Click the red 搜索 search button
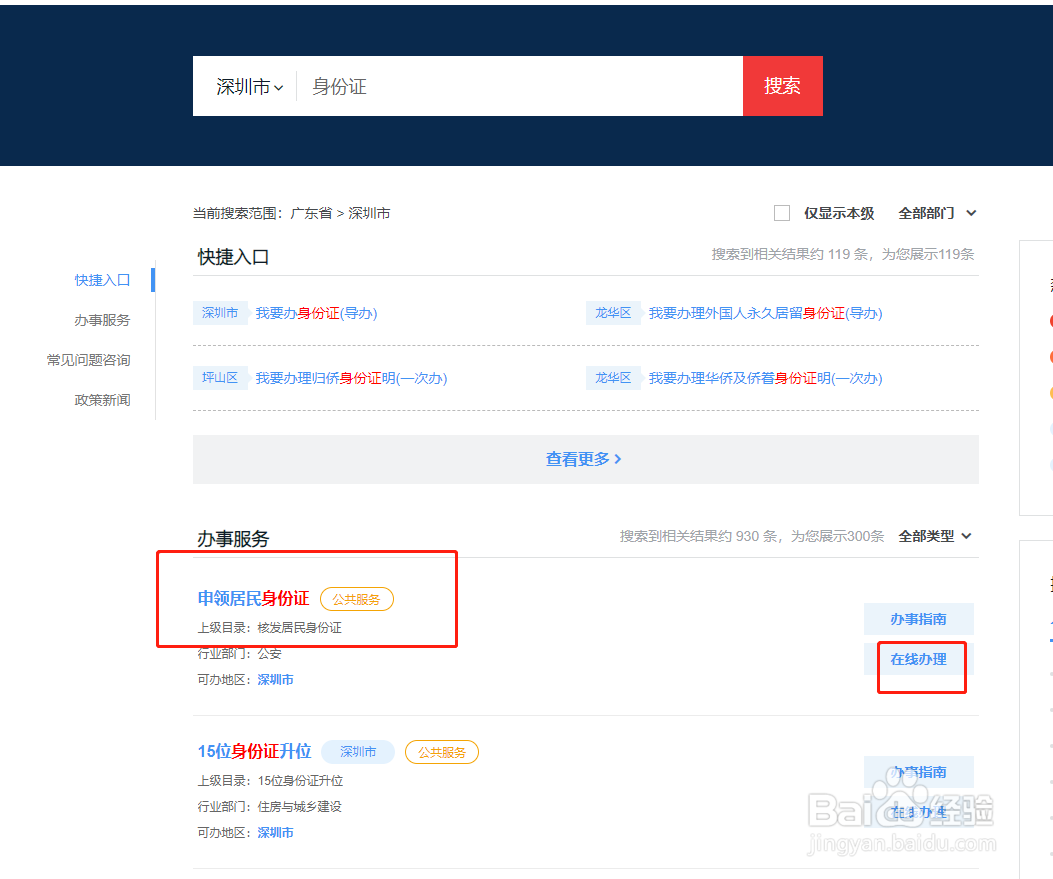The image size is (1053, 879). click(x=782, y=86)
